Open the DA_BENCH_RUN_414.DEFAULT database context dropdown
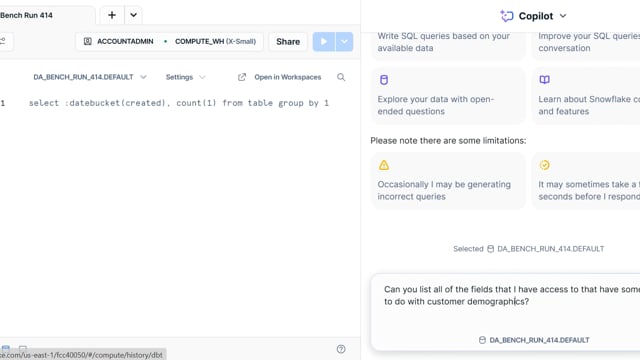The image size is (640, 360). click(x=89, y=77)
